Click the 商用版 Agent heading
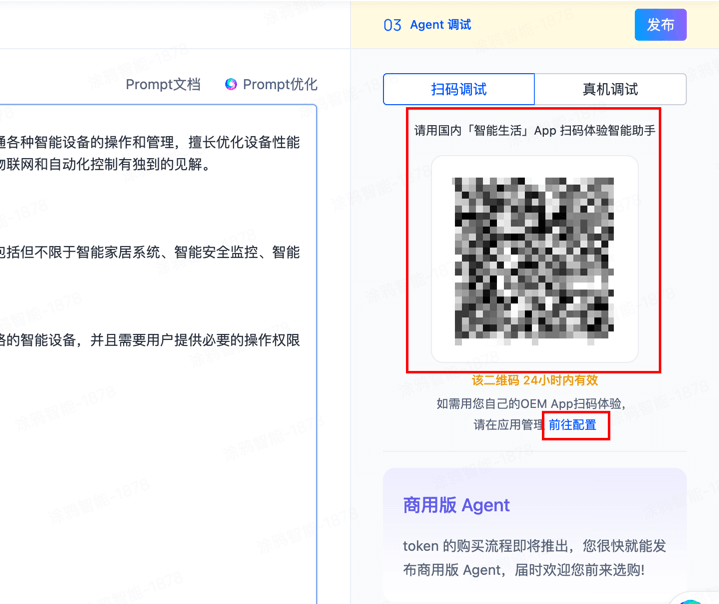This screenshot has width=719, height=604. [456, 505]
